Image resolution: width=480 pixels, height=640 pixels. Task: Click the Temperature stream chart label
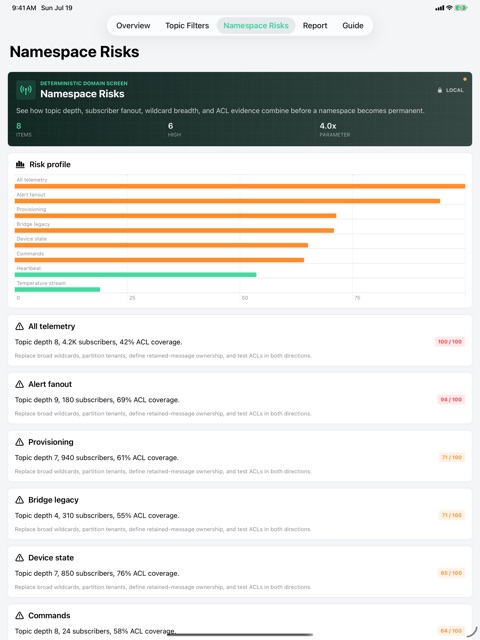coord(41,283)
